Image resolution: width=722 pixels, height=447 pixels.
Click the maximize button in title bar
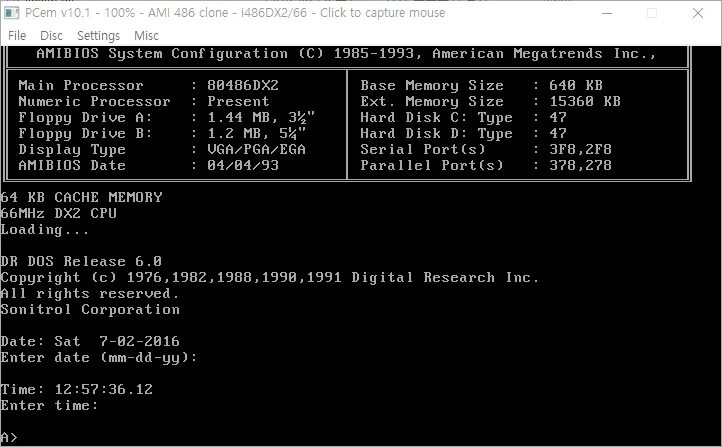[x=652, y=13]
